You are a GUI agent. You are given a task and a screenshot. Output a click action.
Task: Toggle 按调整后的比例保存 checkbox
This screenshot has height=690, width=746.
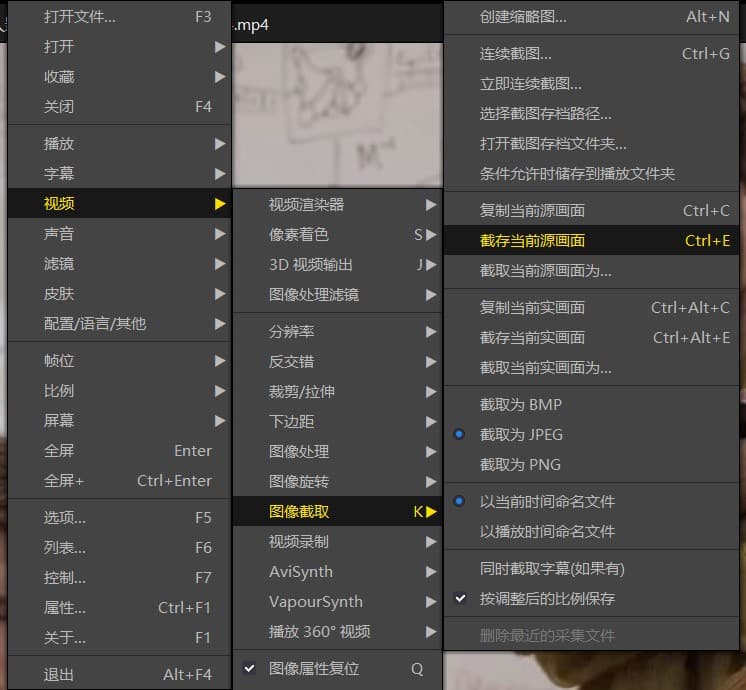click(547, 599)
